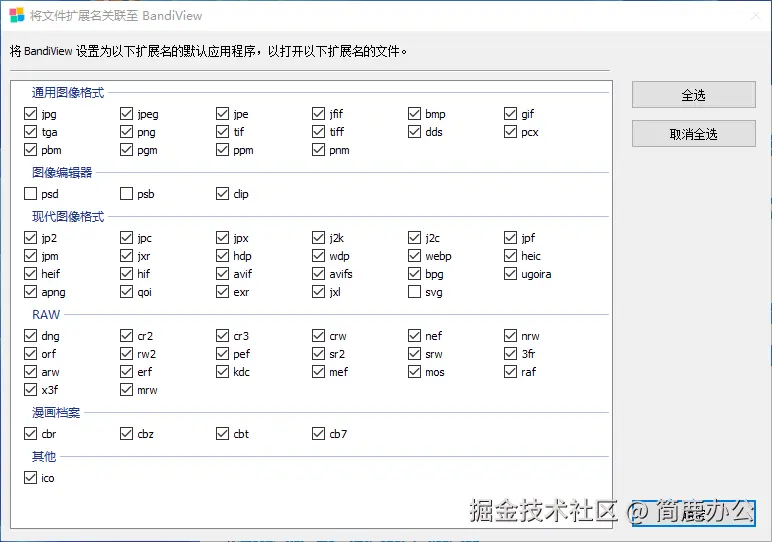Uncheck the clip checkbox

[x=223, y=193]
